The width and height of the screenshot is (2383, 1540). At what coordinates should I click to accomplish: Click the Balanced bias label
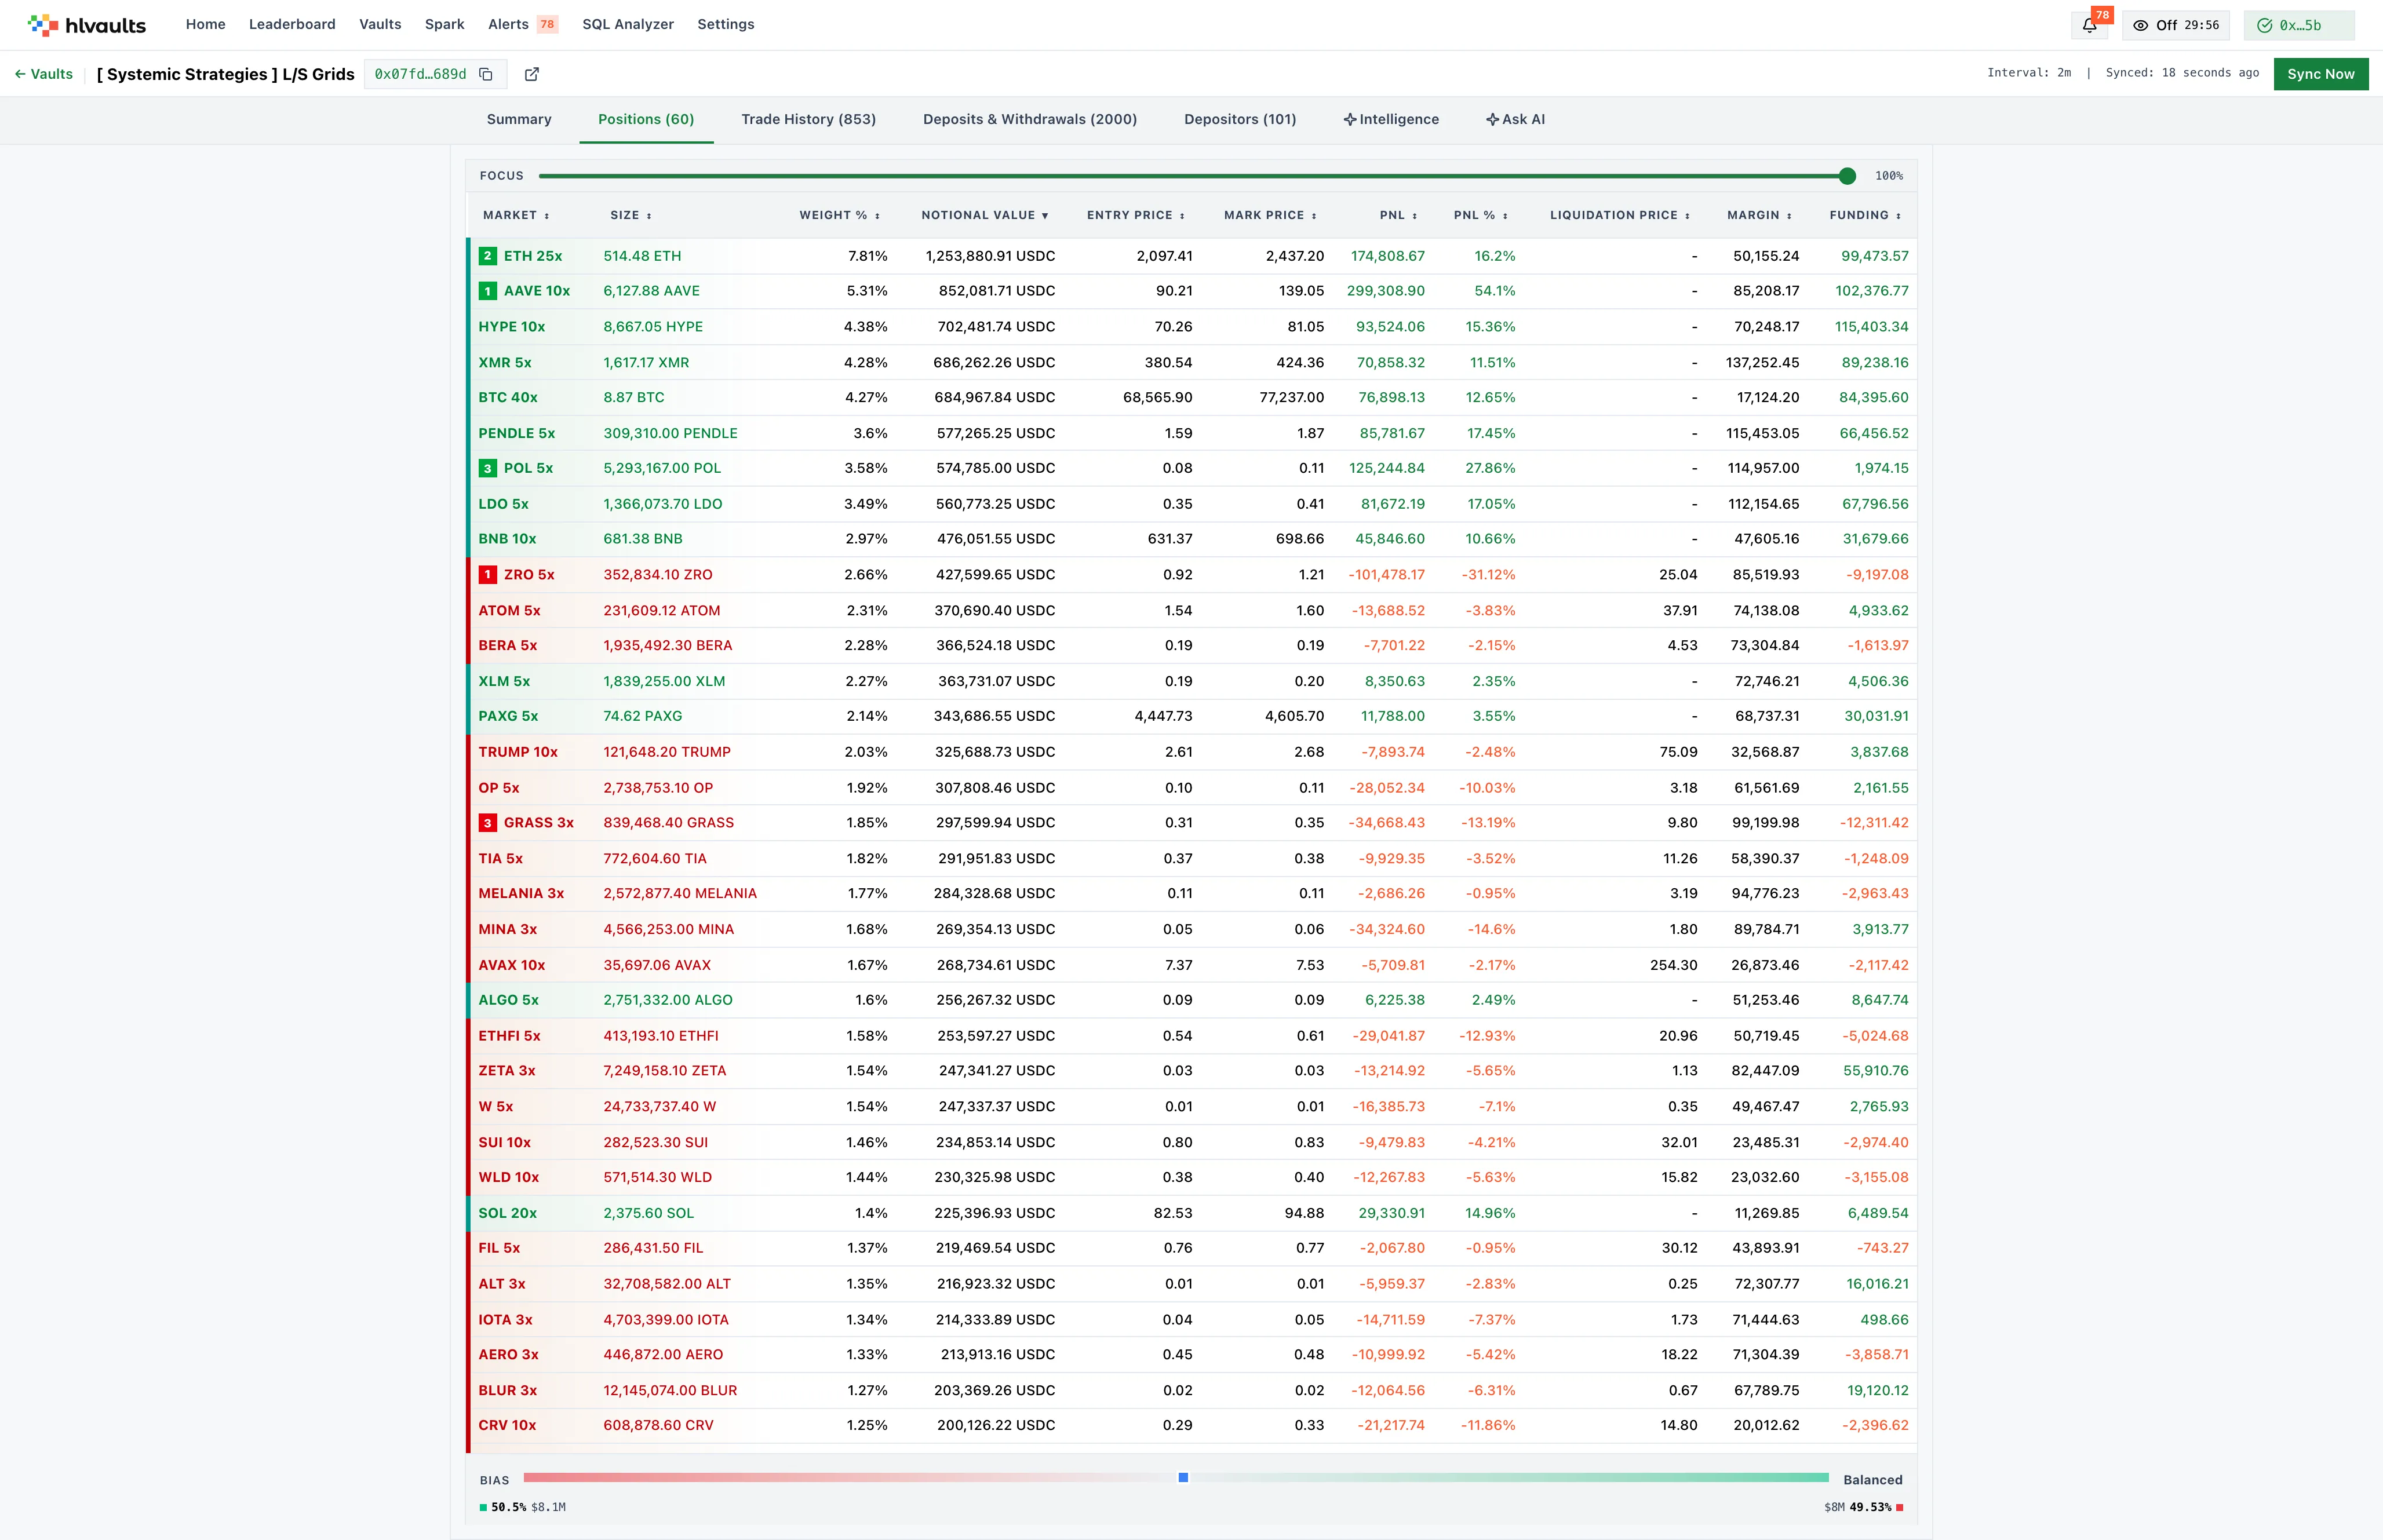[1873, 1480]
